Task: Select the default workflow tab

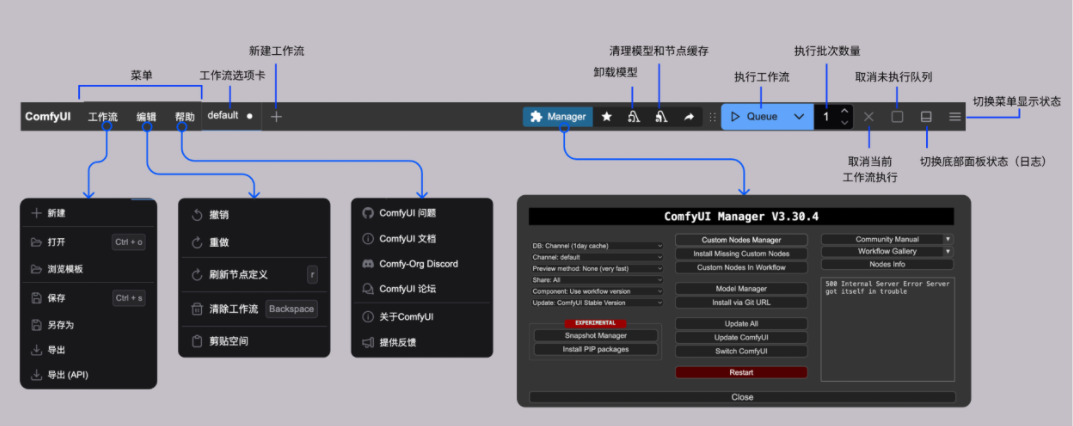Action: [231, 116]
